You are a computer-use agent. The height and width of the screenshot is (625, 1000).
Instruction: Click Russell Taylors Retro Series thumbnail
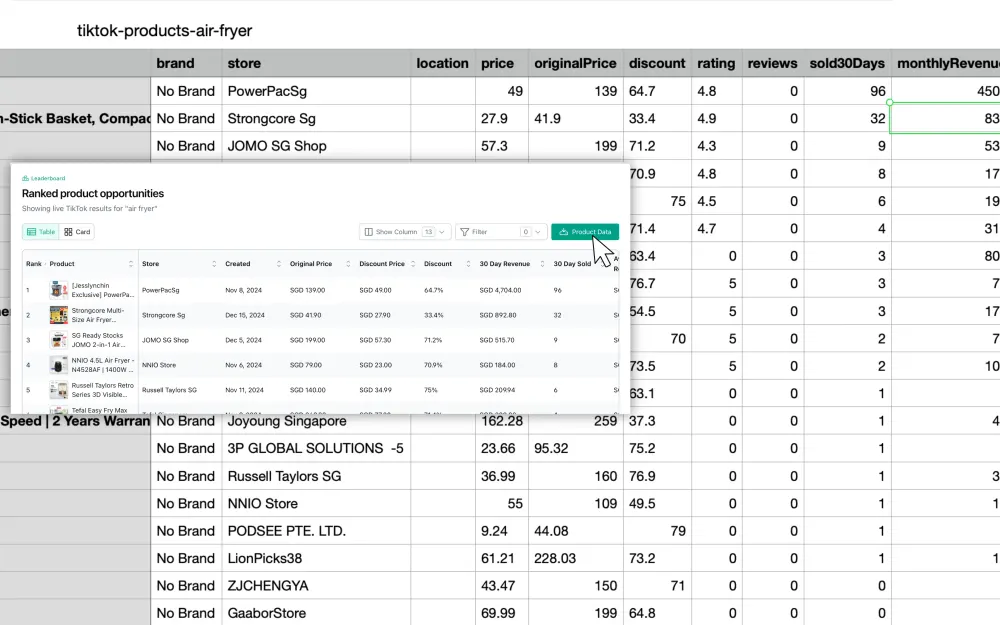tap(59, 390)
